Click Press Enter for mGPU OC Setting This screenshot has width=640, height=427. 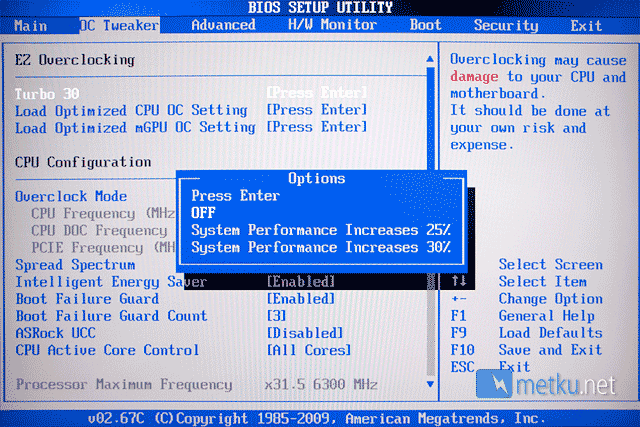pos(317,127)
